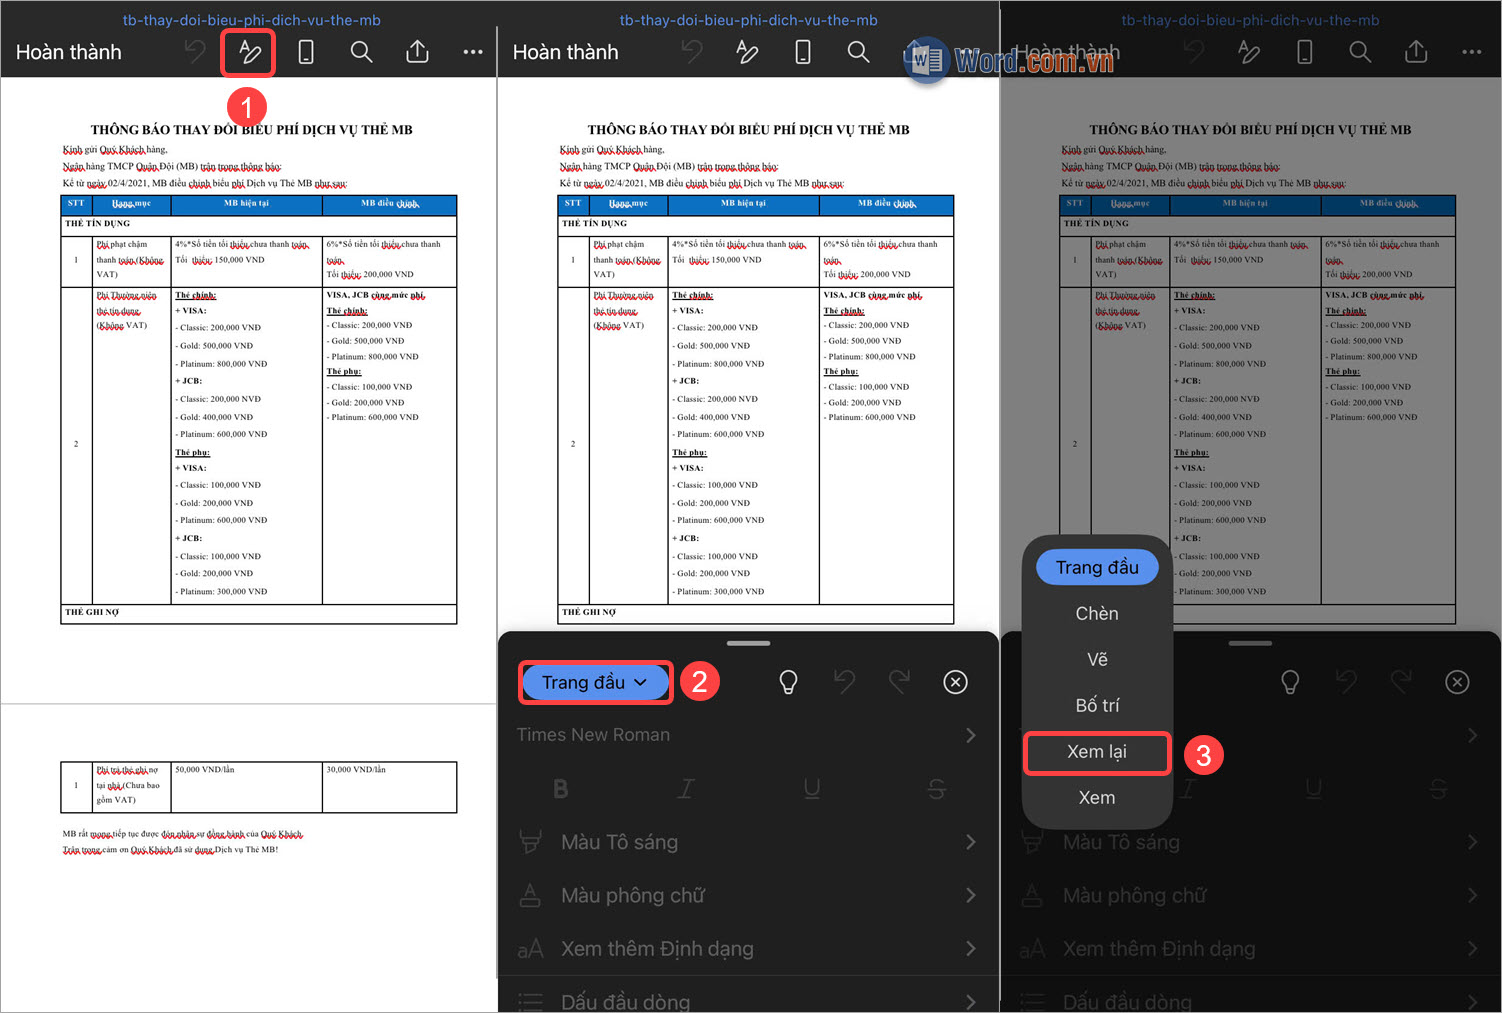The height and width of the screenshot is (1013, 1502).
Task: Toggle Strikethrough on the middle screen
Action: (x=937, y=789)
